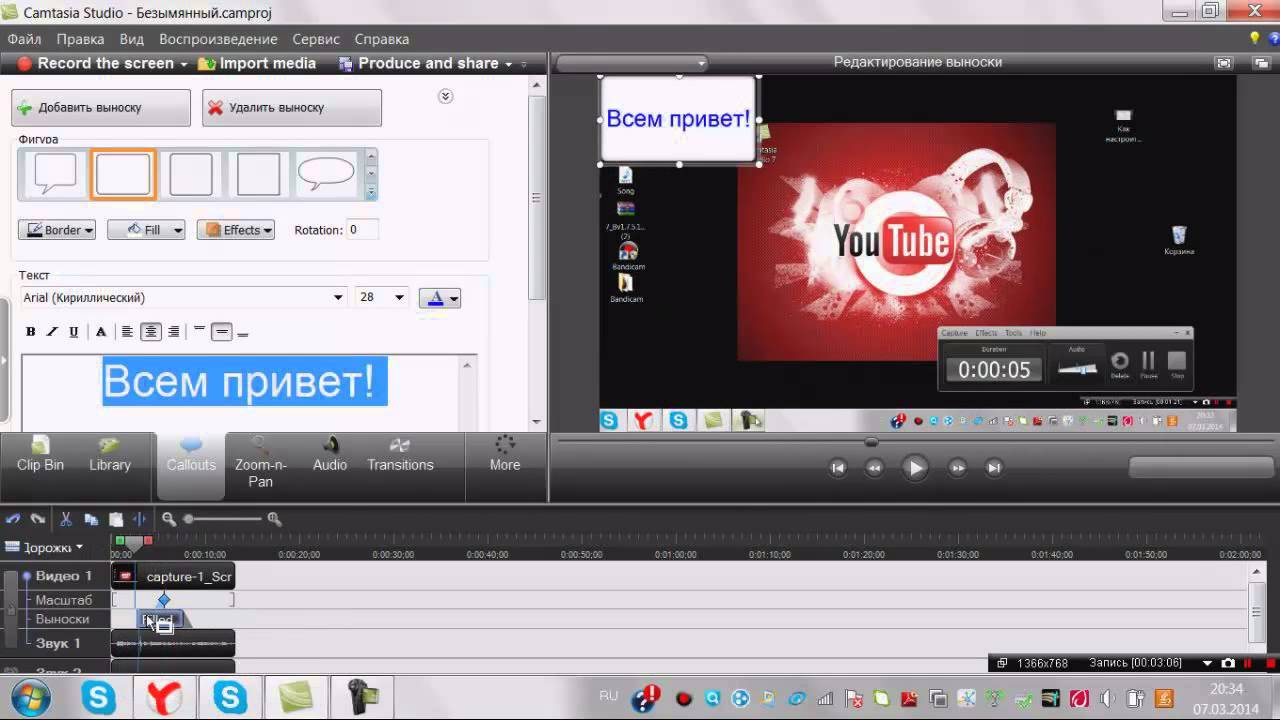
Task: Play the preview video
Action: [x=914, y=467]
